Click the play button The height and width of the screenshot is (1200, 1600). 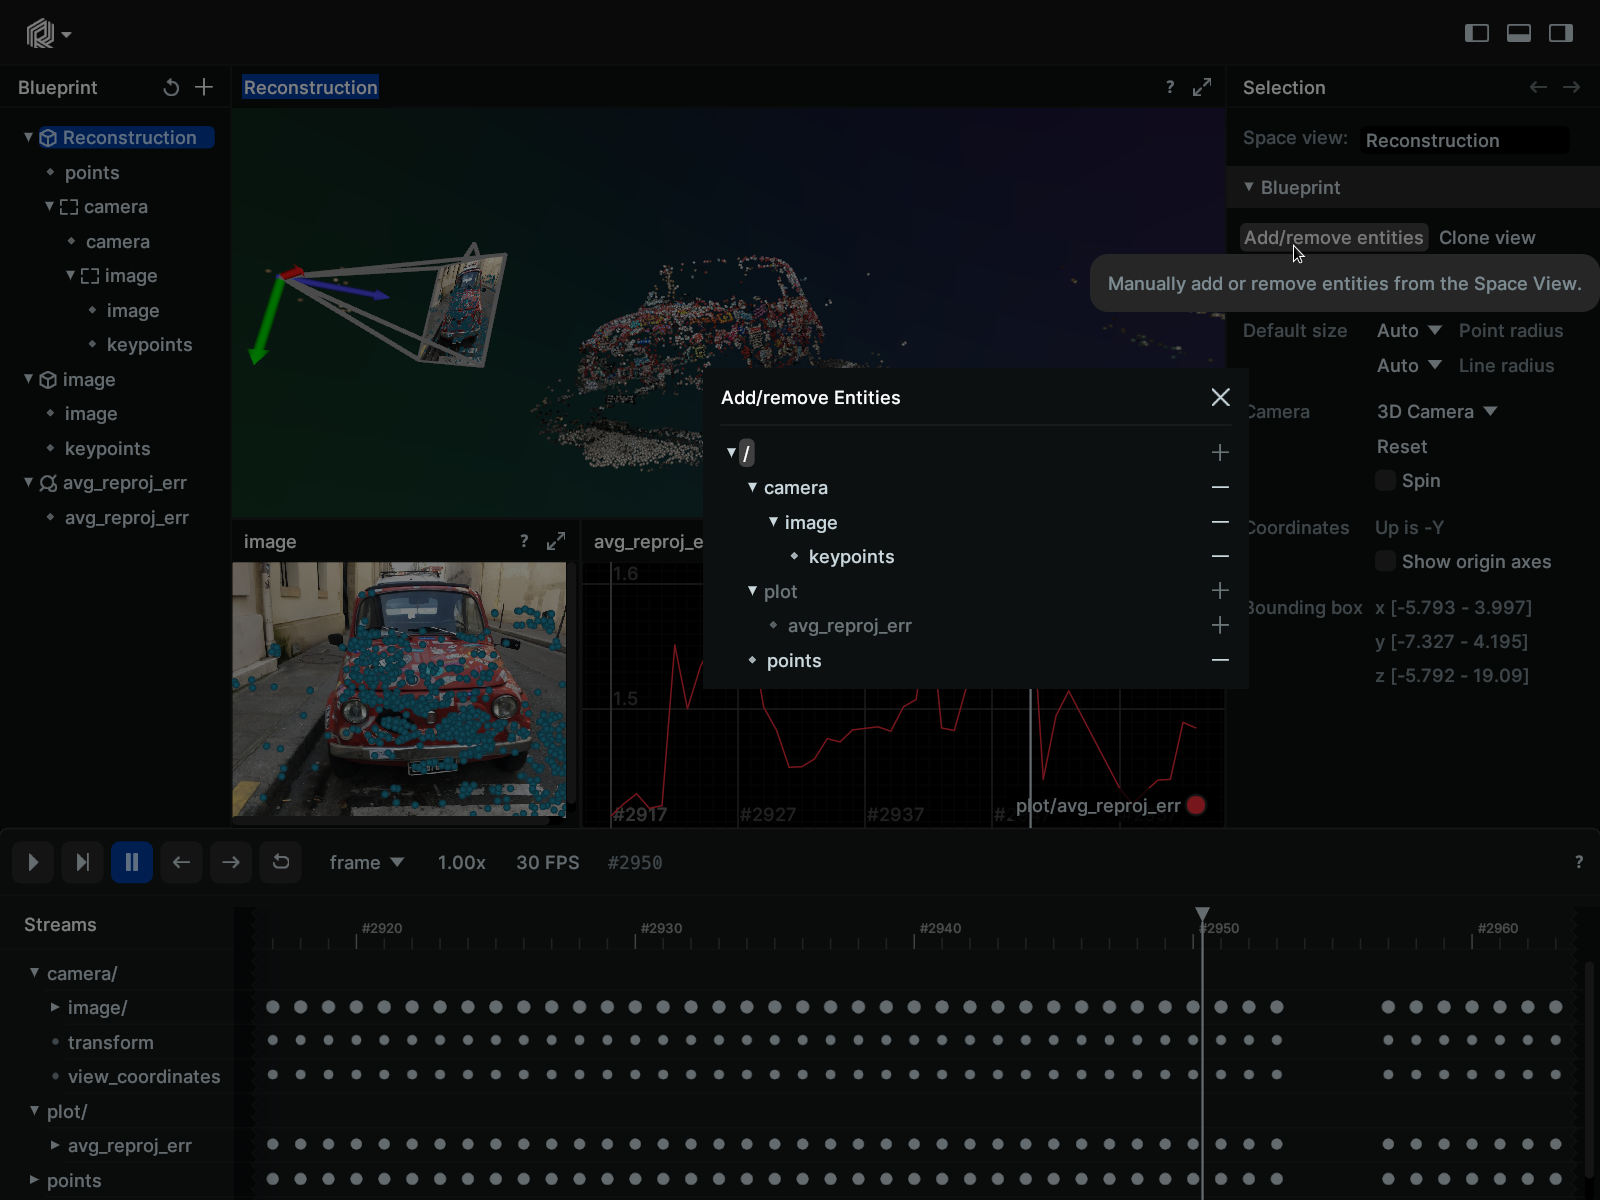33,862
